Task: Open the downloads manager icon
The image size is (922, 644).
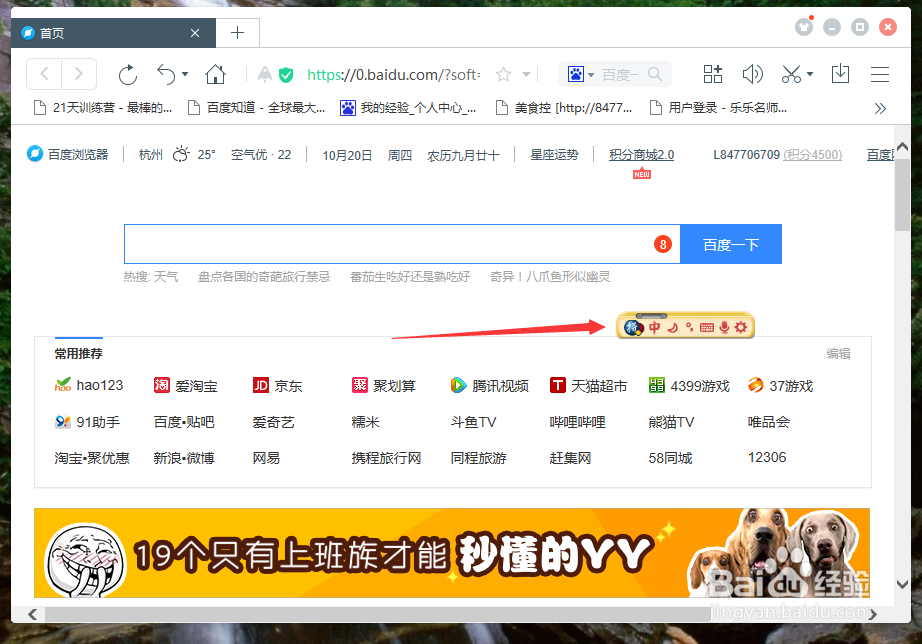Action: (841, 74)
